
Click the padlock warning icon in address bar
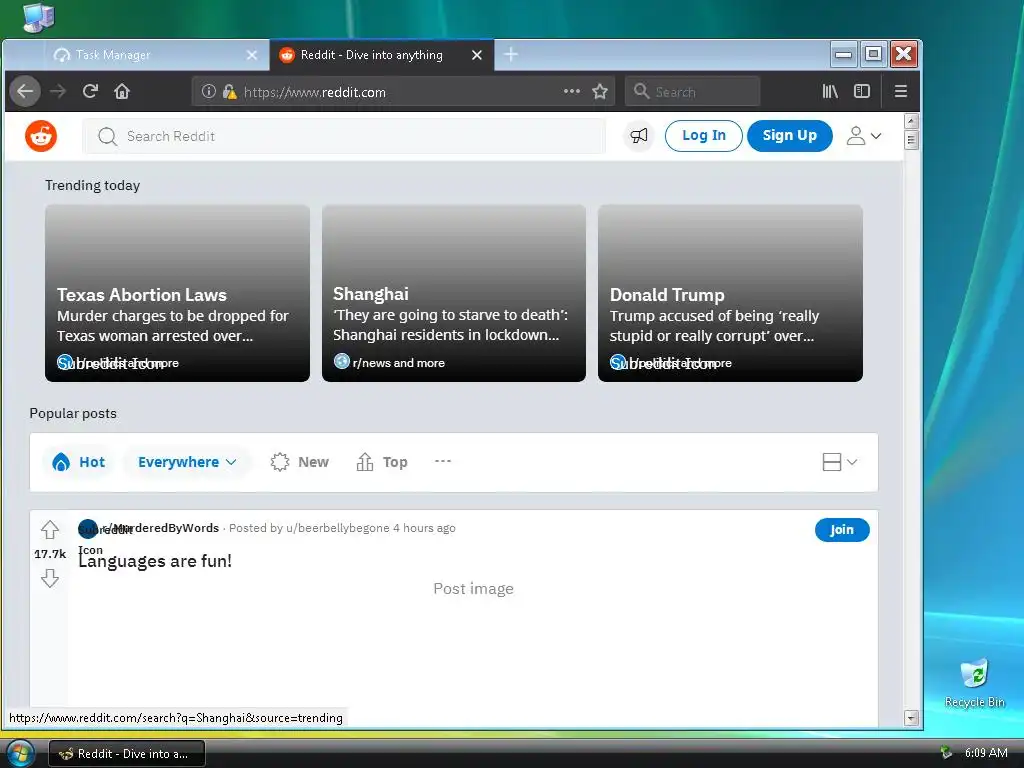pos(229,91)
